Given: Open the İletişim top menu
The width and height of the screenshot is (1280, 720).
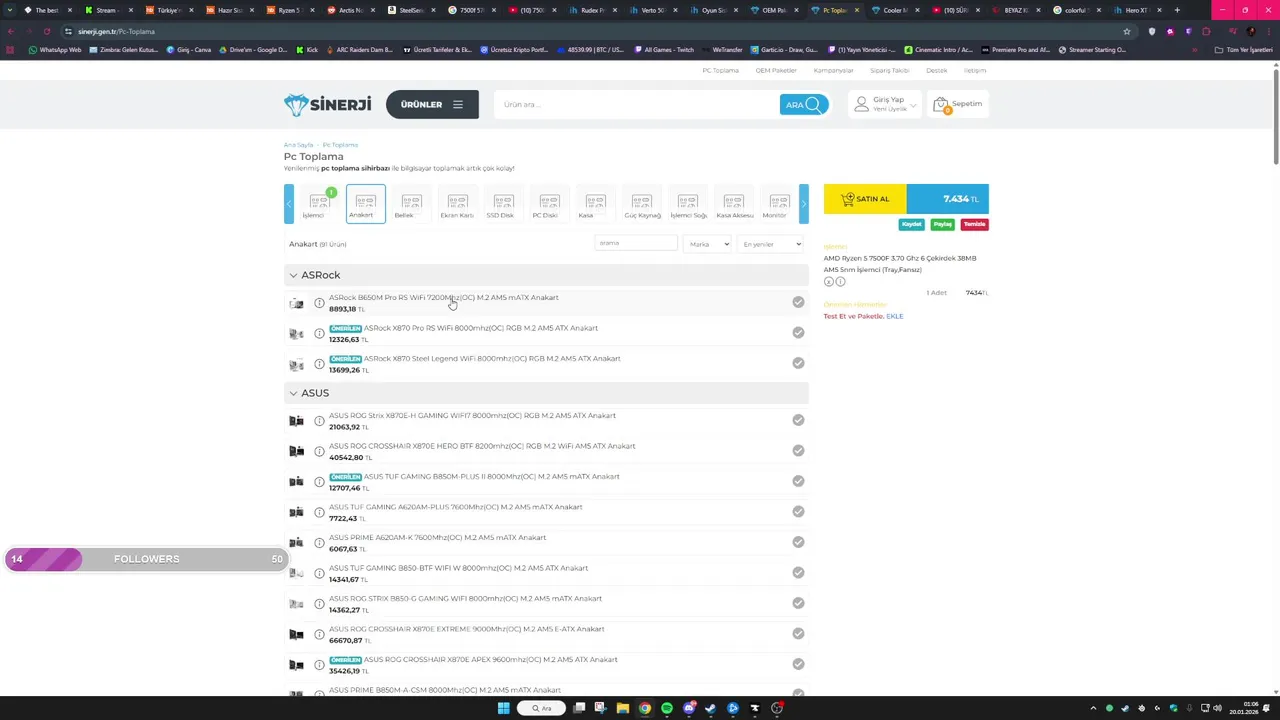Looking at the screenshot, I should pos(975,71).
